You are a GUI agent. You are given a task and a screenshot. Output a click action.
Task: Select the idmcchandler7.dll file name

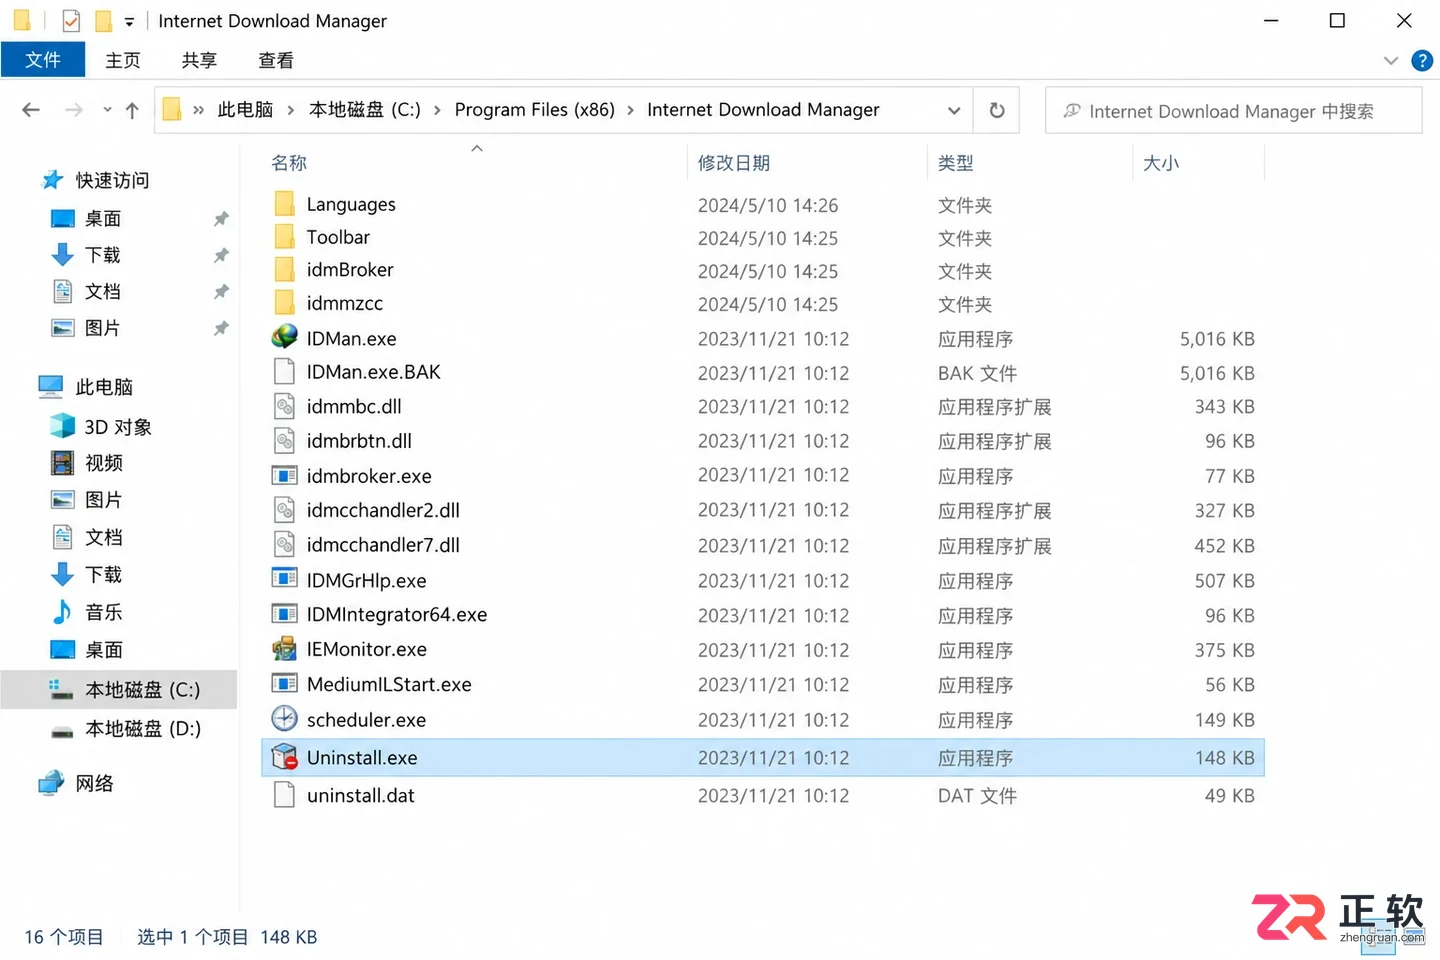click(x=383, y=545)
